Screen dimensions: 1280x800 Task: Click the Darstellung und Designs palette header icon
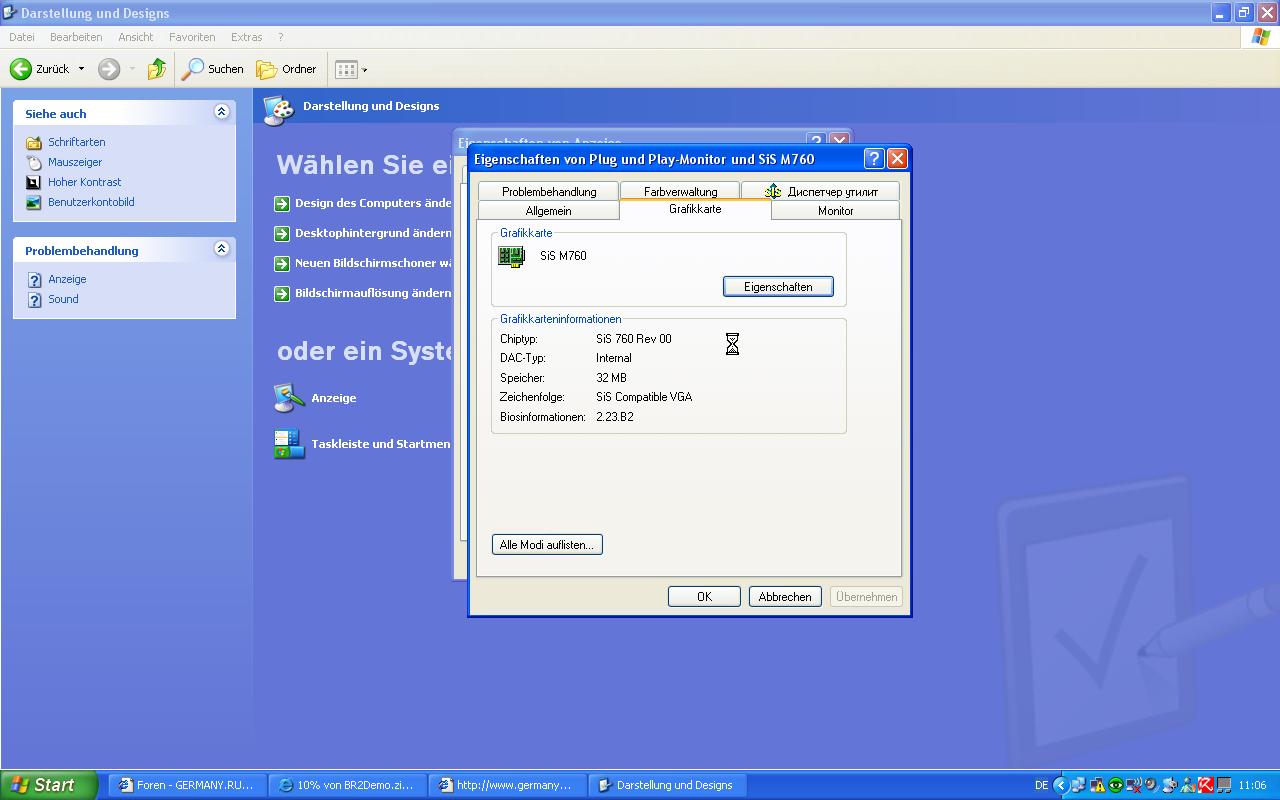pos(279,109)
